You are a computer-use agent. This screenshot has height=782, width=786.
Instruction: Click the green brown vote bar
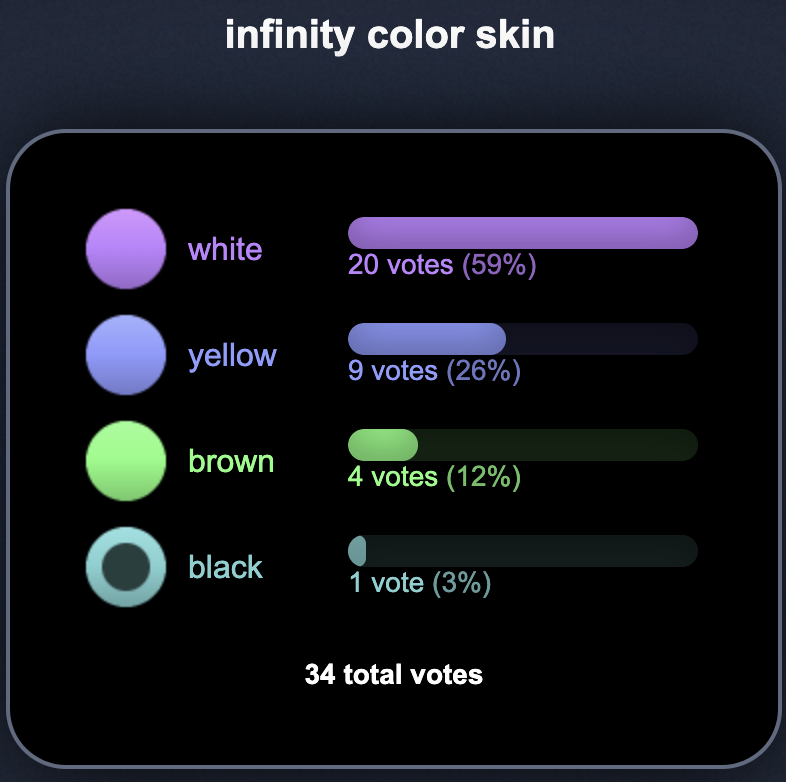pos(383,445)
